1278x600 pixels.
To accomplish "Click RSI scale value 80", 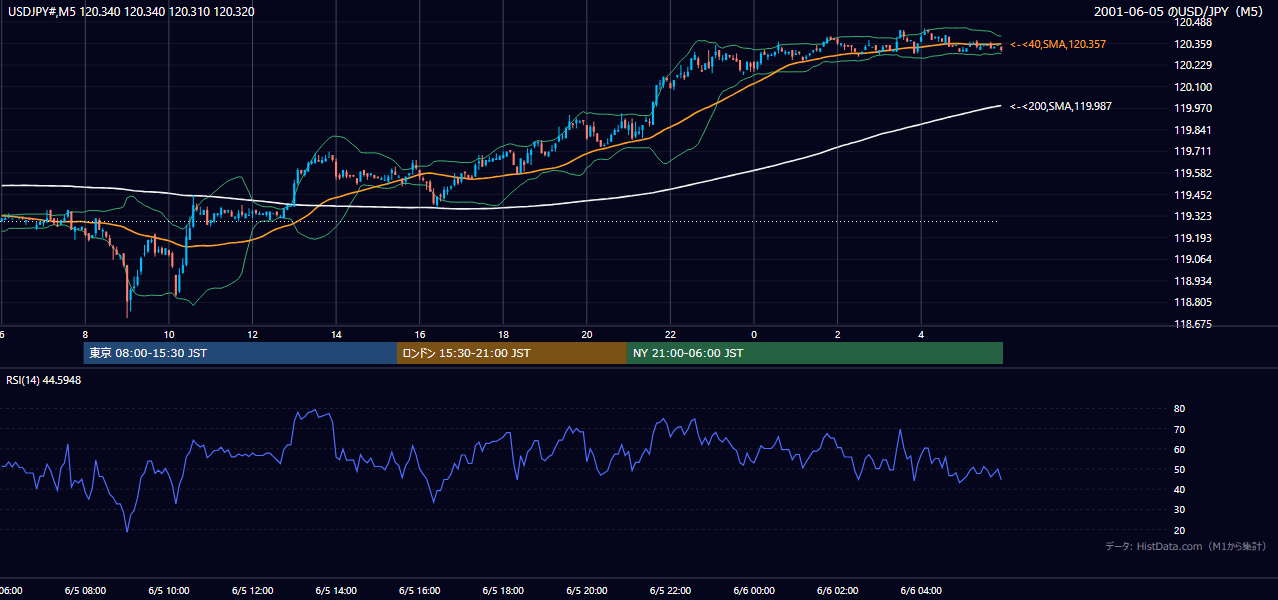I will tap(1179, 409).
